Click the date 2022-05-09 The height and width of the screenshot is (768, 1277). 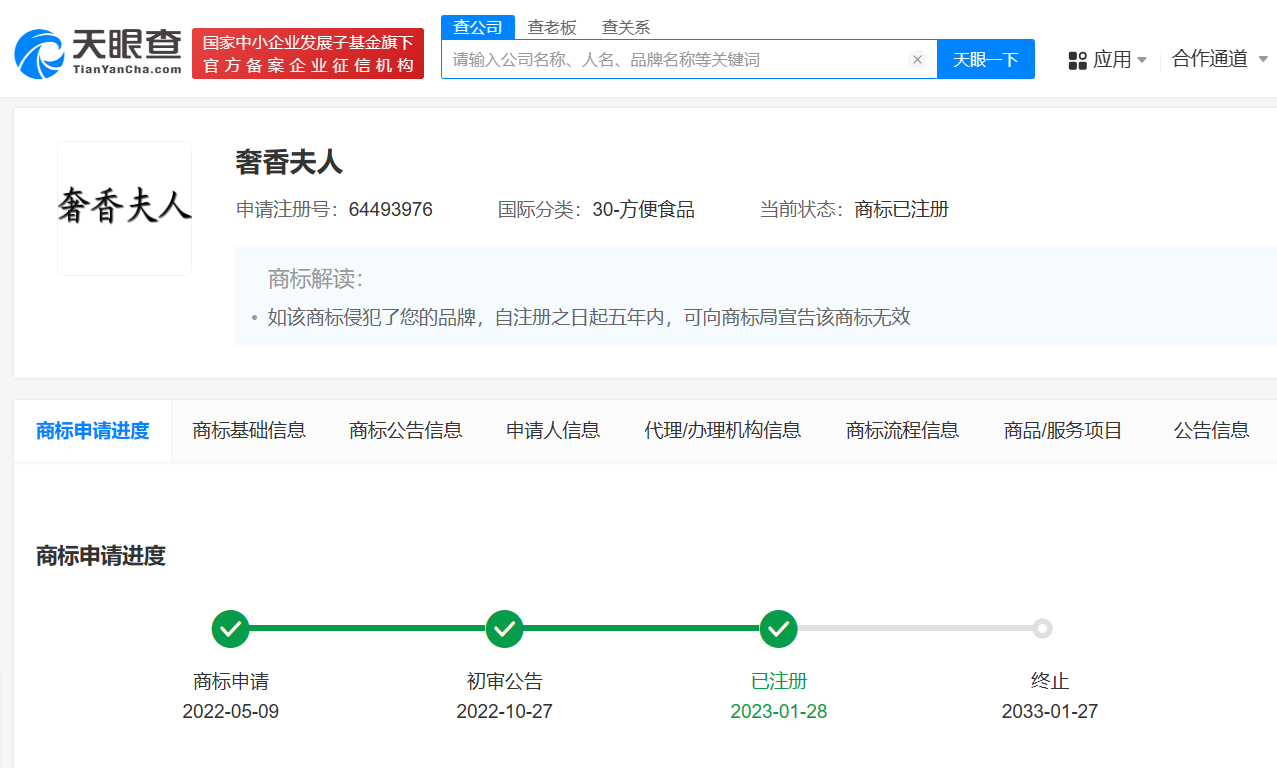[231, 712]
